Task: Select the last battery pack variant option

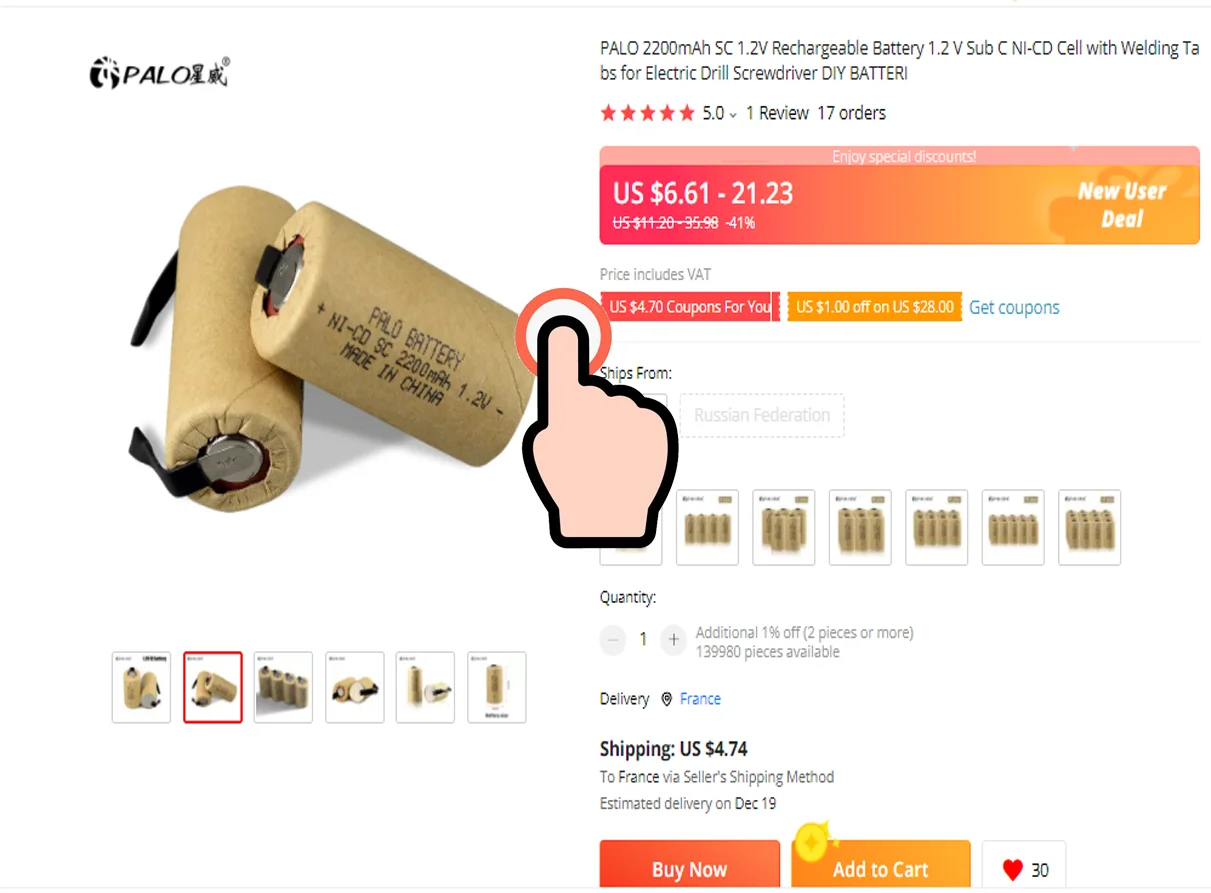Action: point(1089,527)
